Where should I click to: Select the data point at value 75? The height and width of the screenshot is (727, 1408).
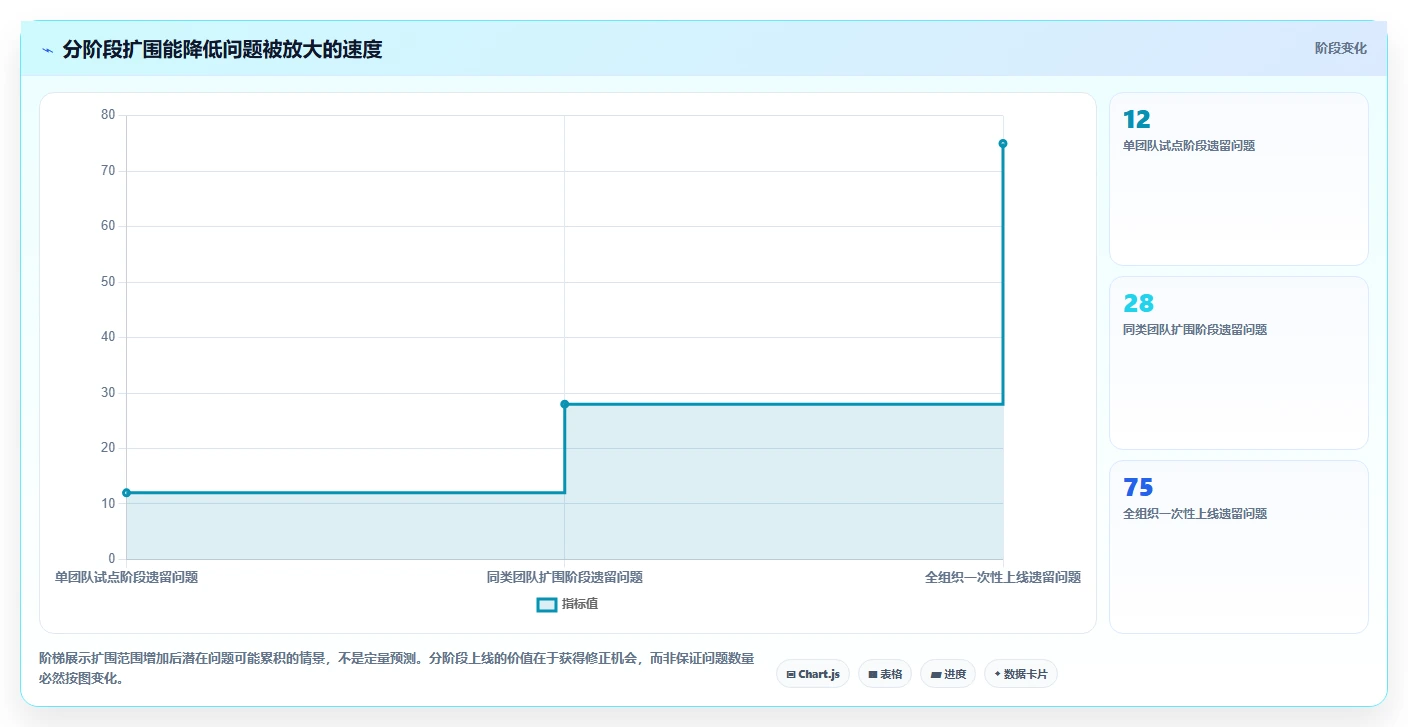tap(1002, 143)
